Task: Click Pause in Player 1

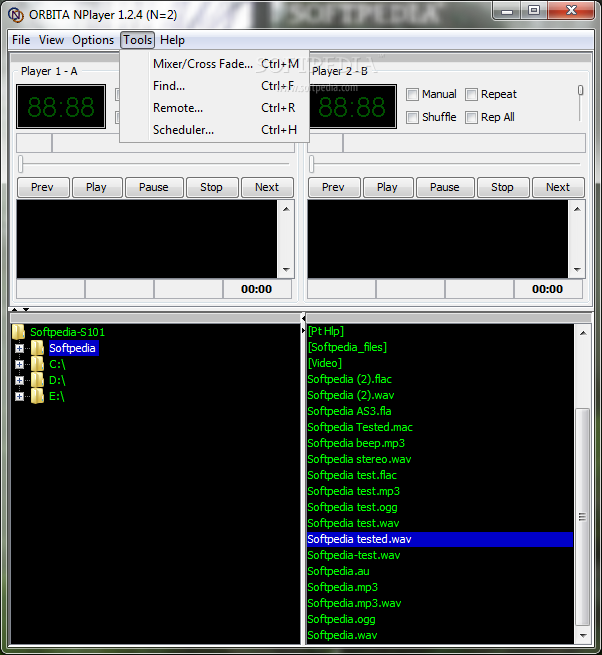Action: click(x=154, y=187)
